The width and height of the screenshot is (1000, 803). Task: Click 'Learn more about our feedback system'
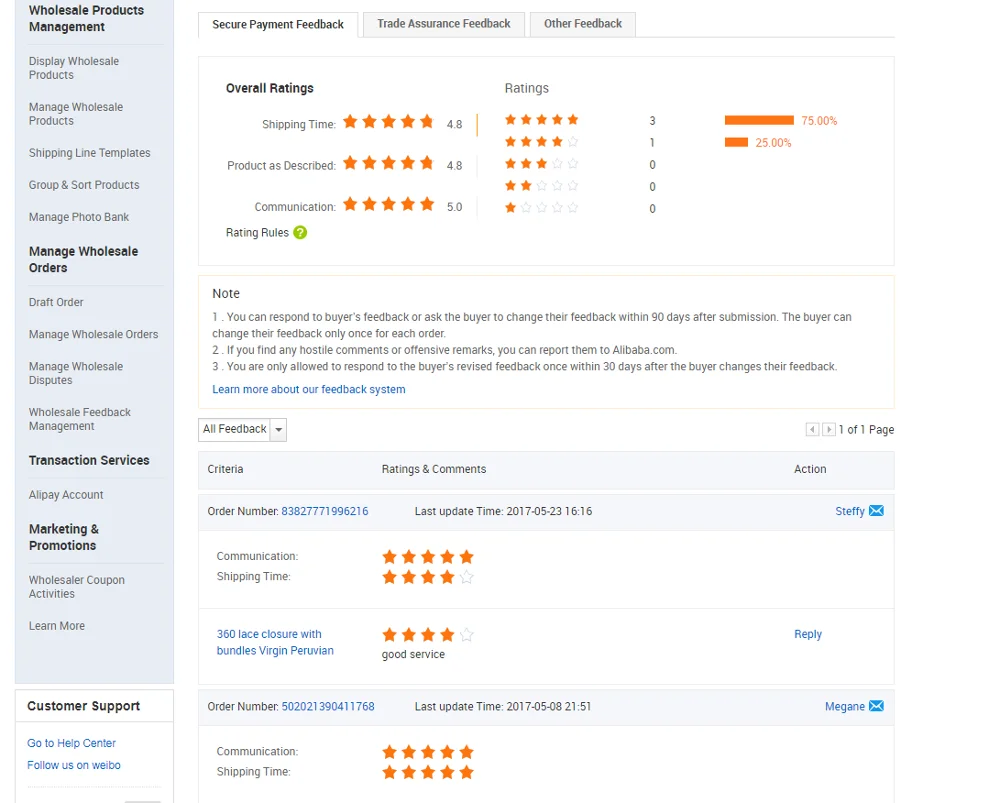[309, 390]
